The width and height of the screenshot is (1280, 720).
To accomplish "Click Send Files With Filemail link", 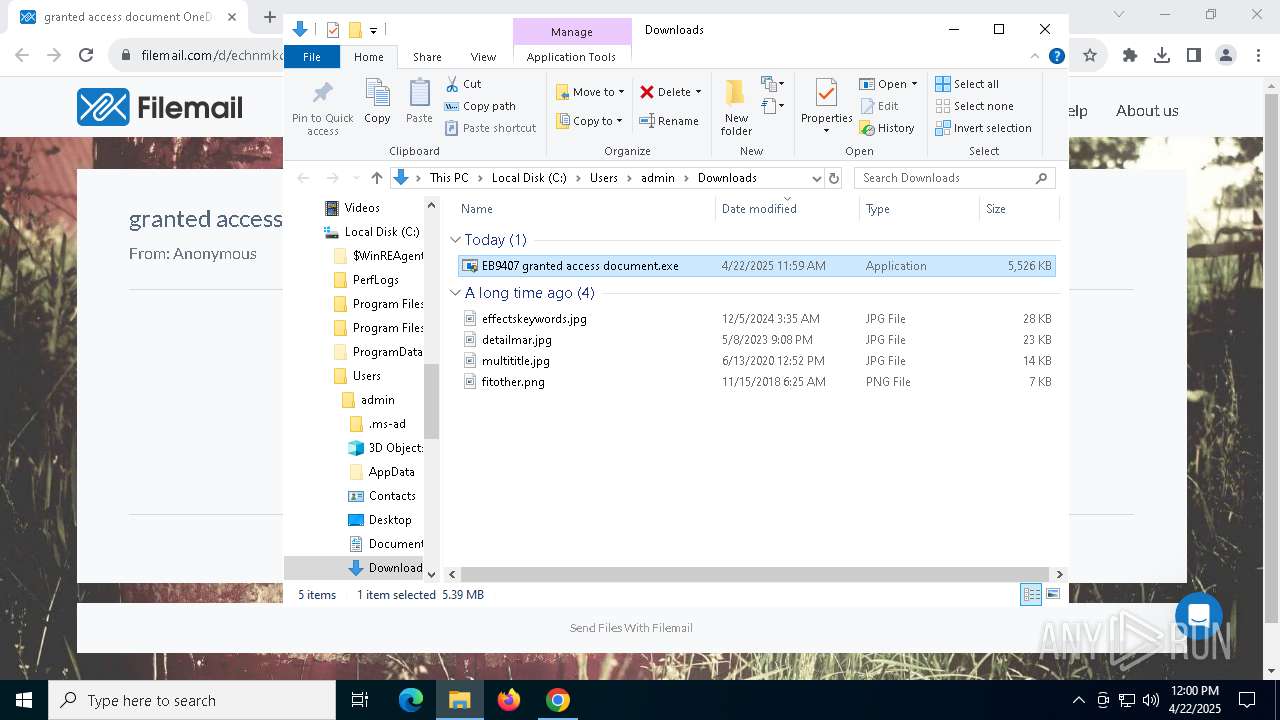I will (631, 628).
